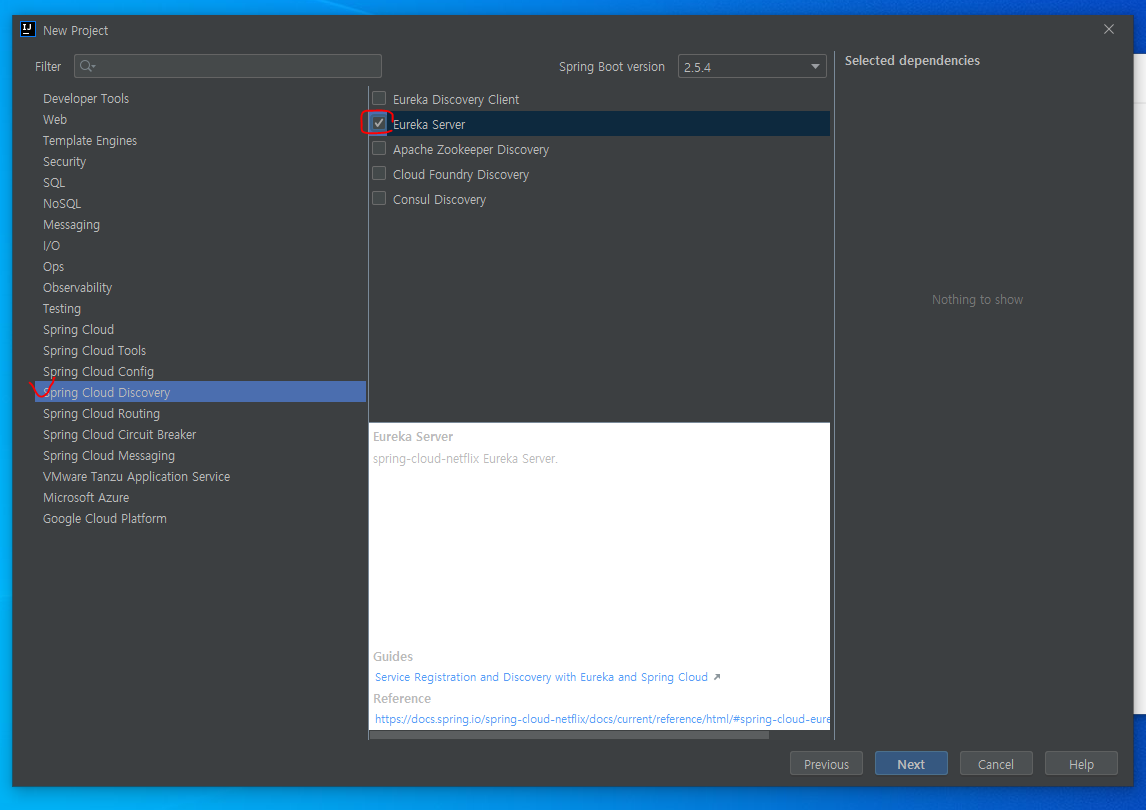Enable Consul Discovery checkbox
The height and width of the screenshot is (810, 1146).
(x=379, y=198)
